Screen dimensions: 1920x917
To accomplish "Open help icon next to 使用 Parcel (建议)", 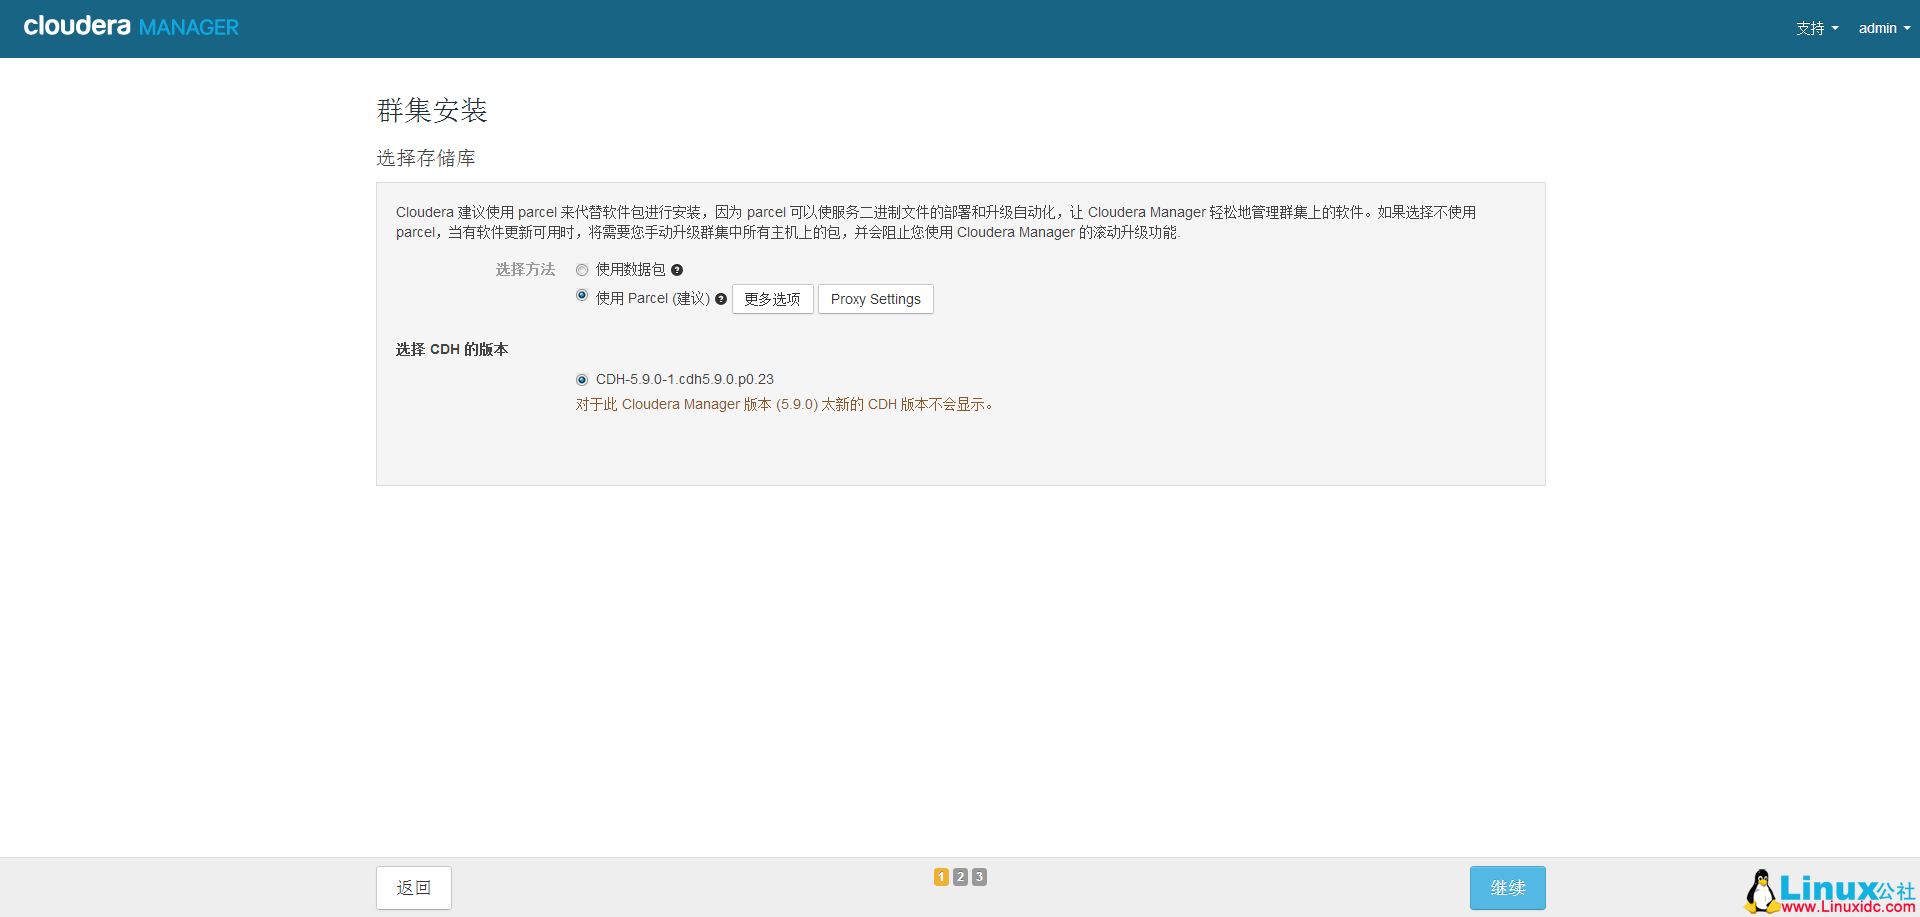I will point(721,299).
